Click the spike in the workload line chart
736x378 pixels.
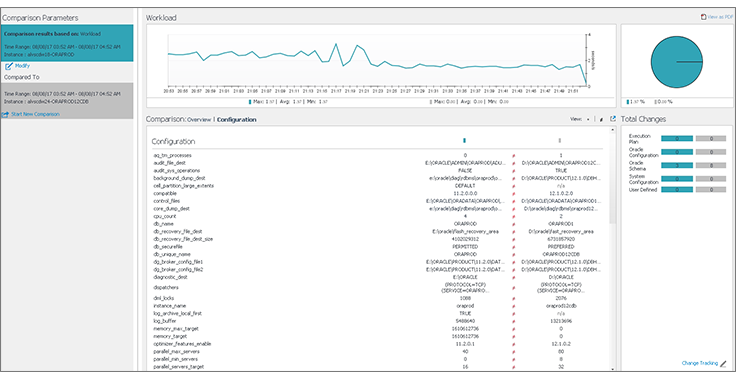point(336,44)
